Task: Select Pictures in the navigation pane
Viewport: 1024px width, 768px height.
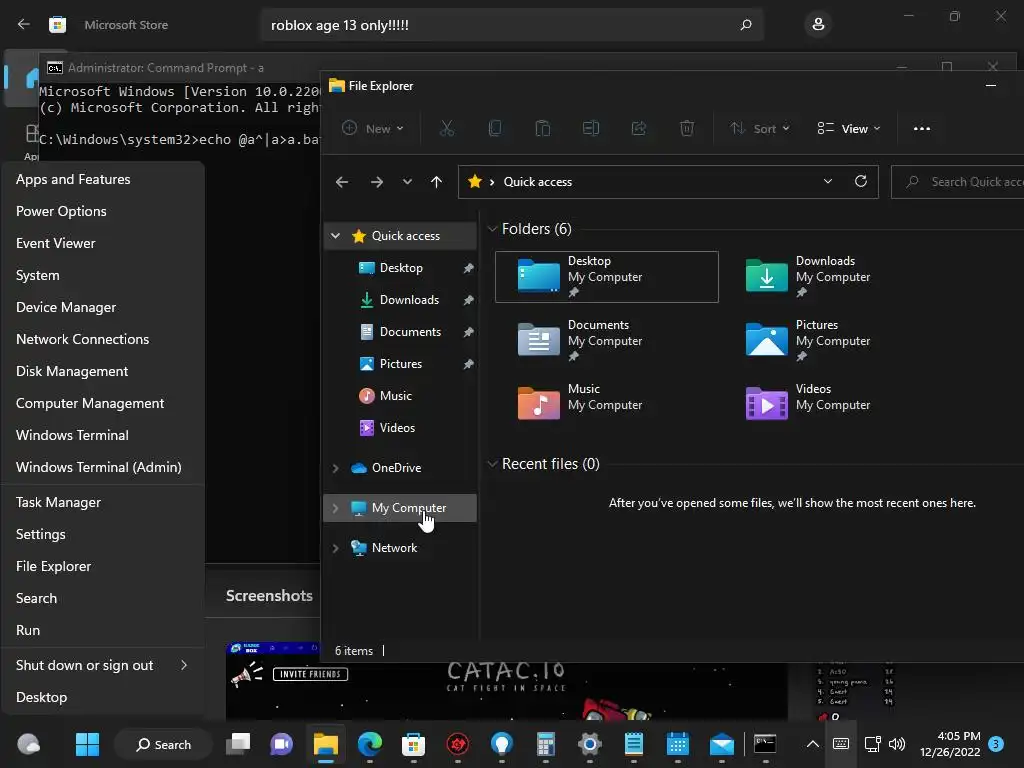Action: pos(400,364)
